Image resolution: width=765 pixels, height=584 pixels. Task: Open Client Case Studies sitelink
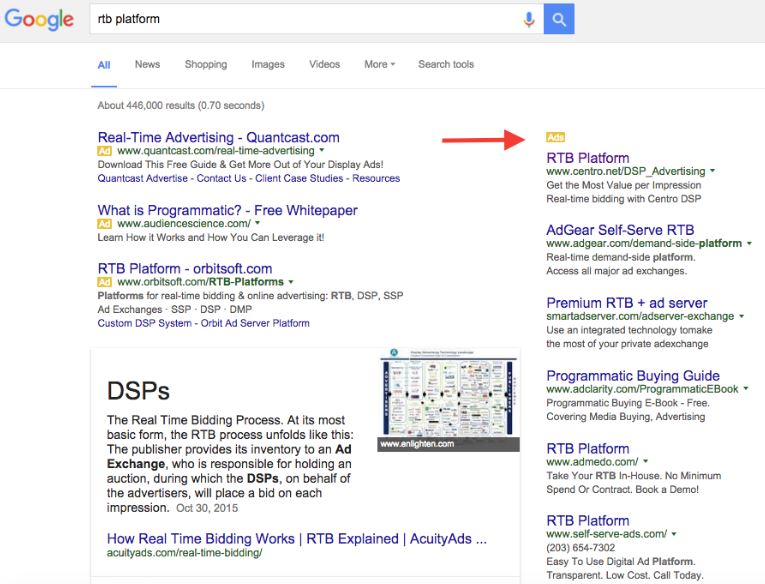point(299,178)
